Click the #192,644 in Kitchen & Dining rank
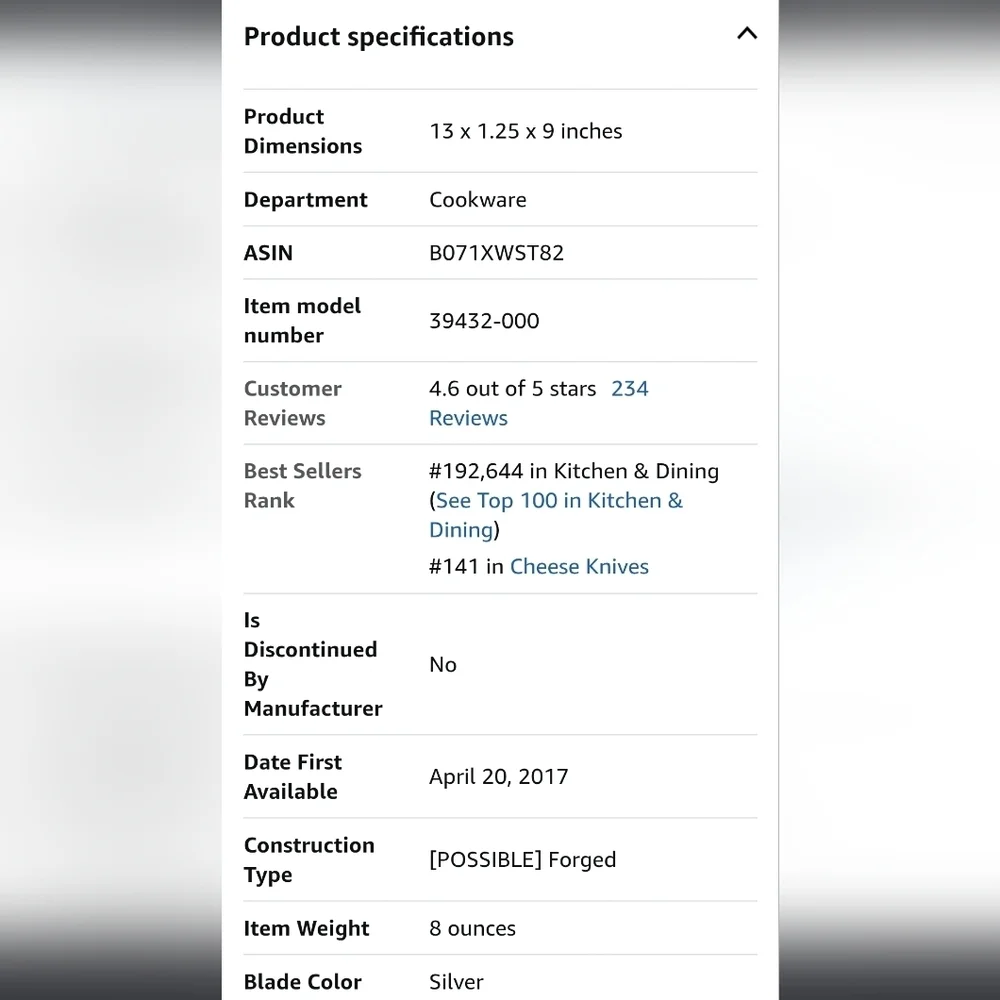The image size is (1000, 1000). tap(574, 471)
